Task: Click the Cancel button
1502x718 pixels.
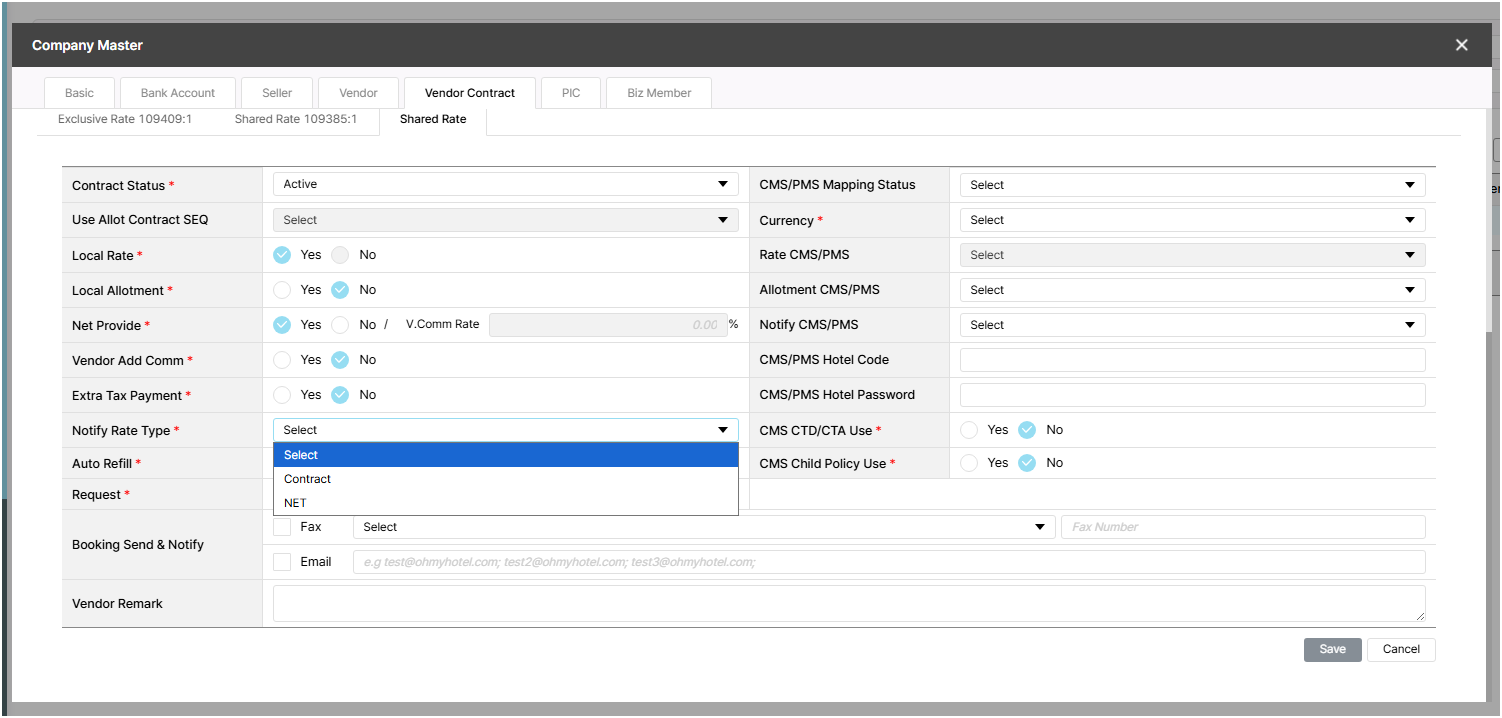Action: tap(1400, 649)
